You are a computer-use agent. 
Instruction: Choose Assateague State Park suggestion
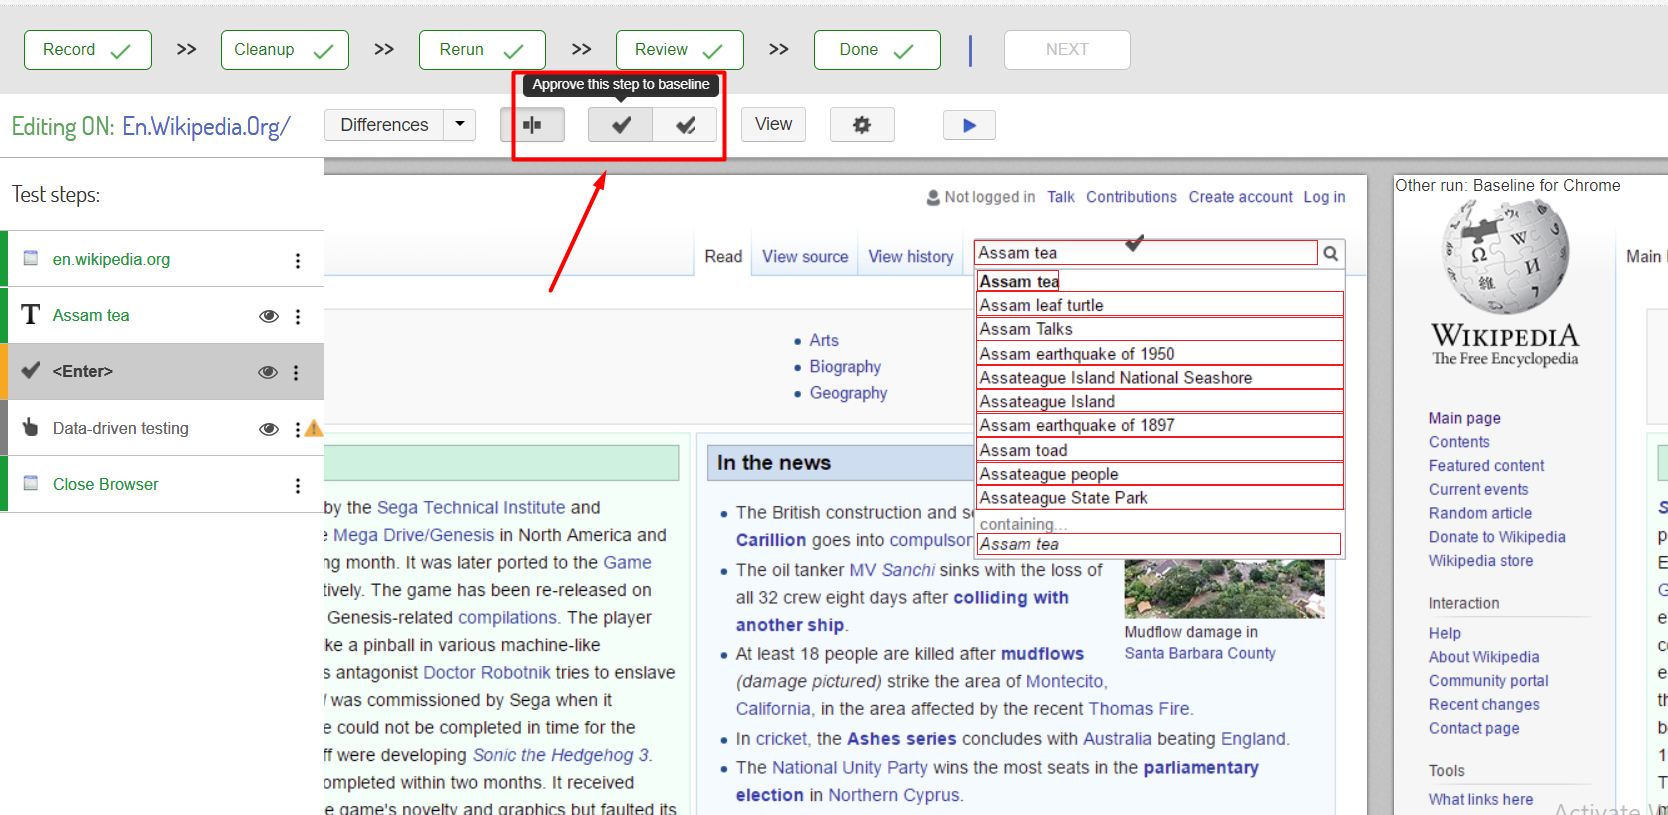click(1160, 498)
